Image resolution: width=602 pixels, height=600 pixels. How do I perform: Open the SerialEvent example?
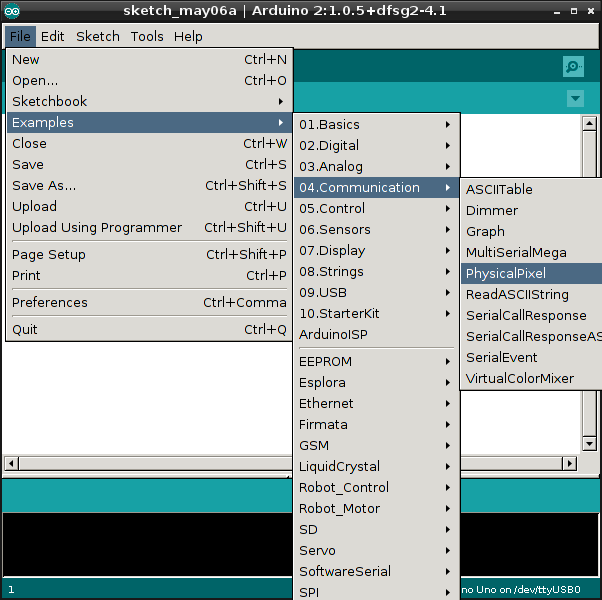[531, 357]
